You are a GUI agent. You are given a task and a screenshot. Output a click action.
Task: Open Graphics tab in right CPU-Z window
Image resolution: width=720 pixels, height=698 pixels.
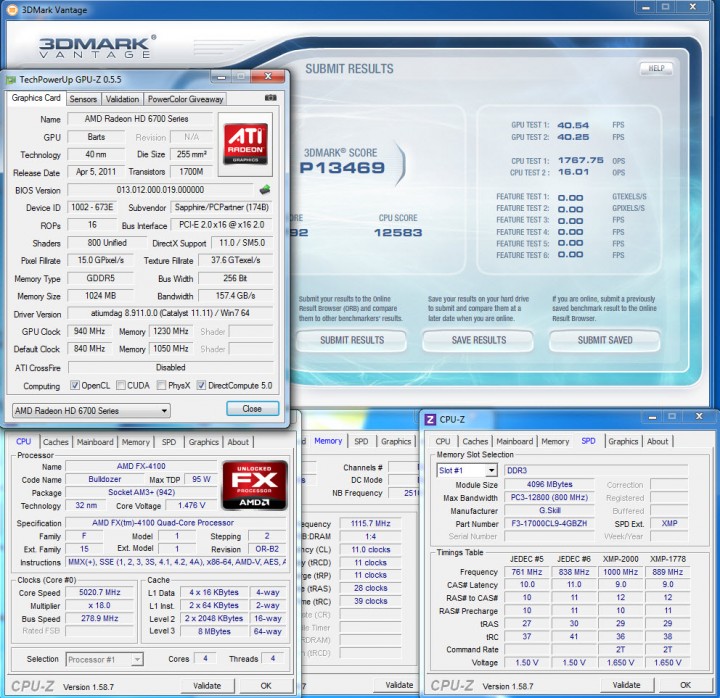[623, 441]
